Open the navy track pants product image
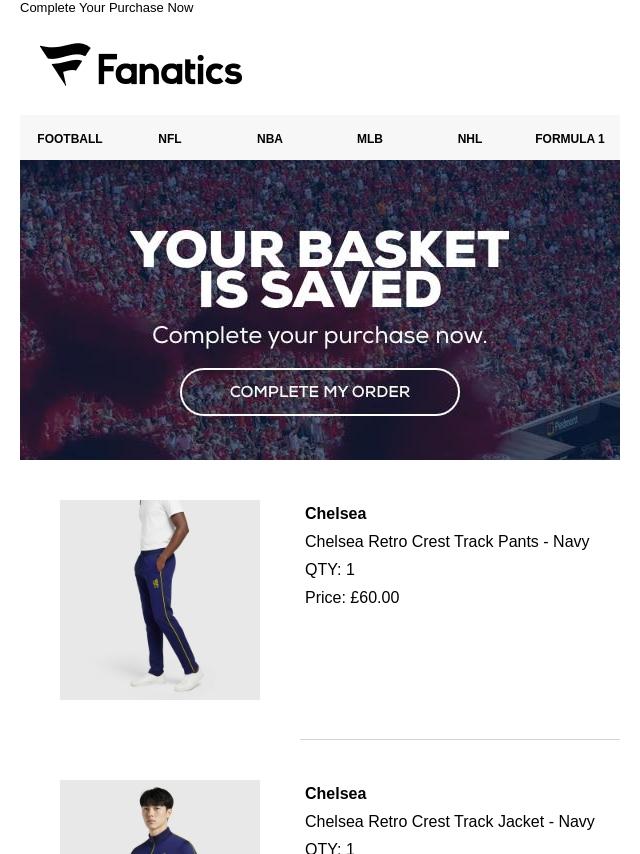This screenshot has height=854, width=640. point(160,600)
